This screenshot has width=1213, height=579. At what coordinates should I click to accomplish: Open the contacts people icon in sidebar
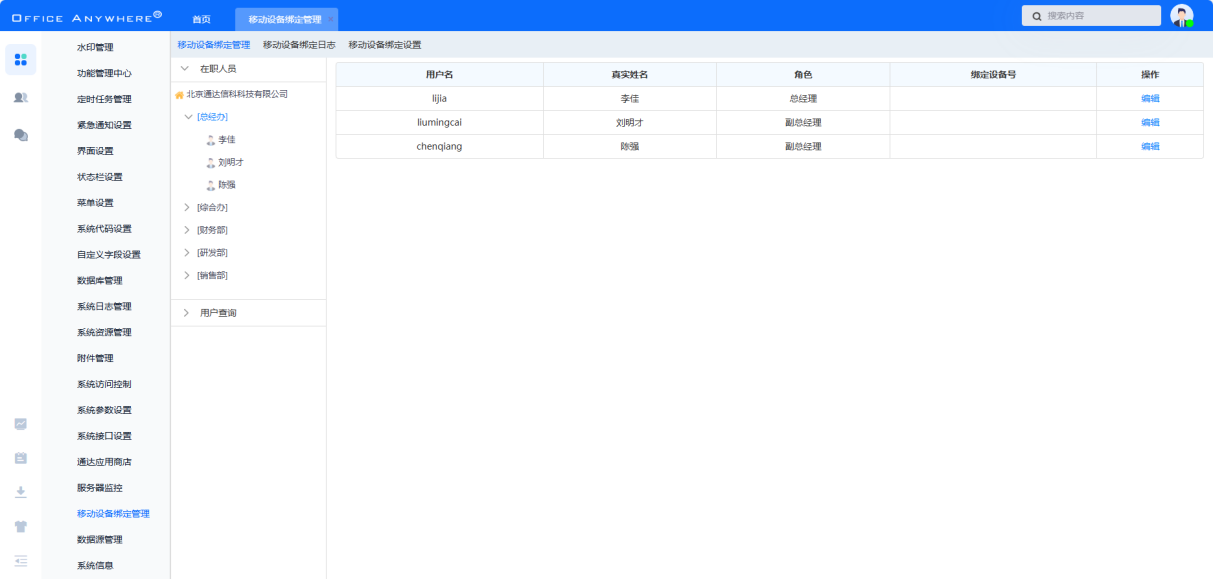[x=20, y=97]
